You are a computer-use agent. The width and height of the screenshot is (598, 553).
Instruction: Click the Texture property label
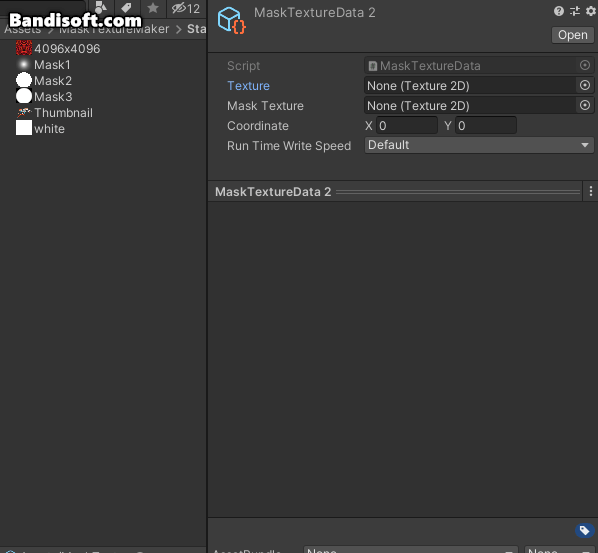[248, 86]
